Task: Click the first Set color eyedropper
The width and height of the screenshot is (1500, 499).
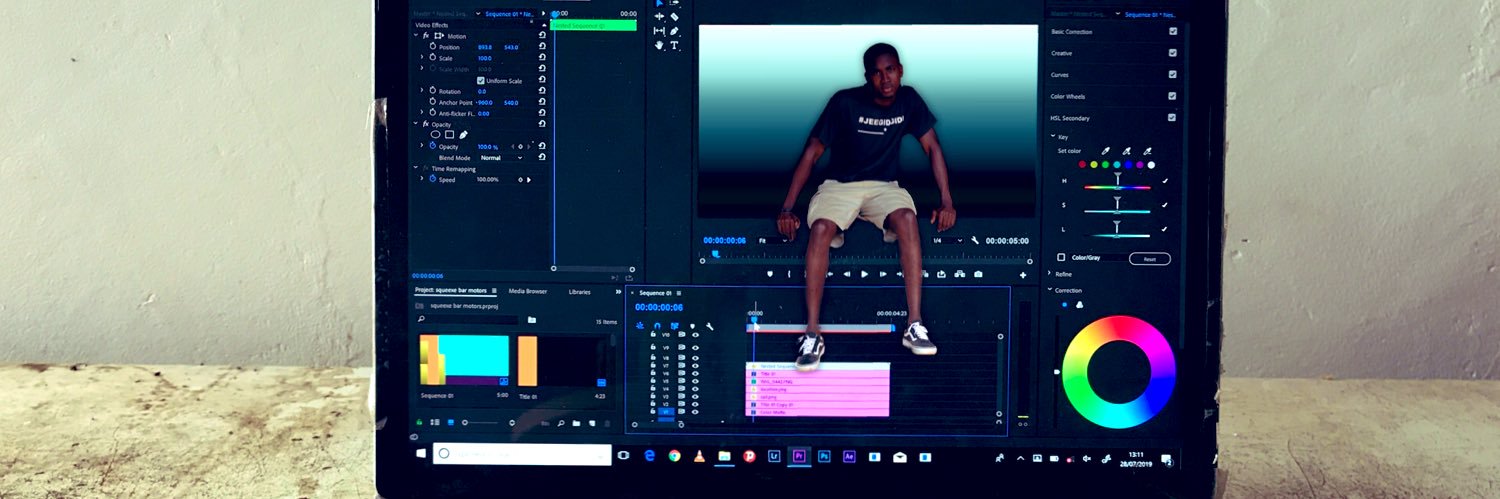Action: (1105, 151)
